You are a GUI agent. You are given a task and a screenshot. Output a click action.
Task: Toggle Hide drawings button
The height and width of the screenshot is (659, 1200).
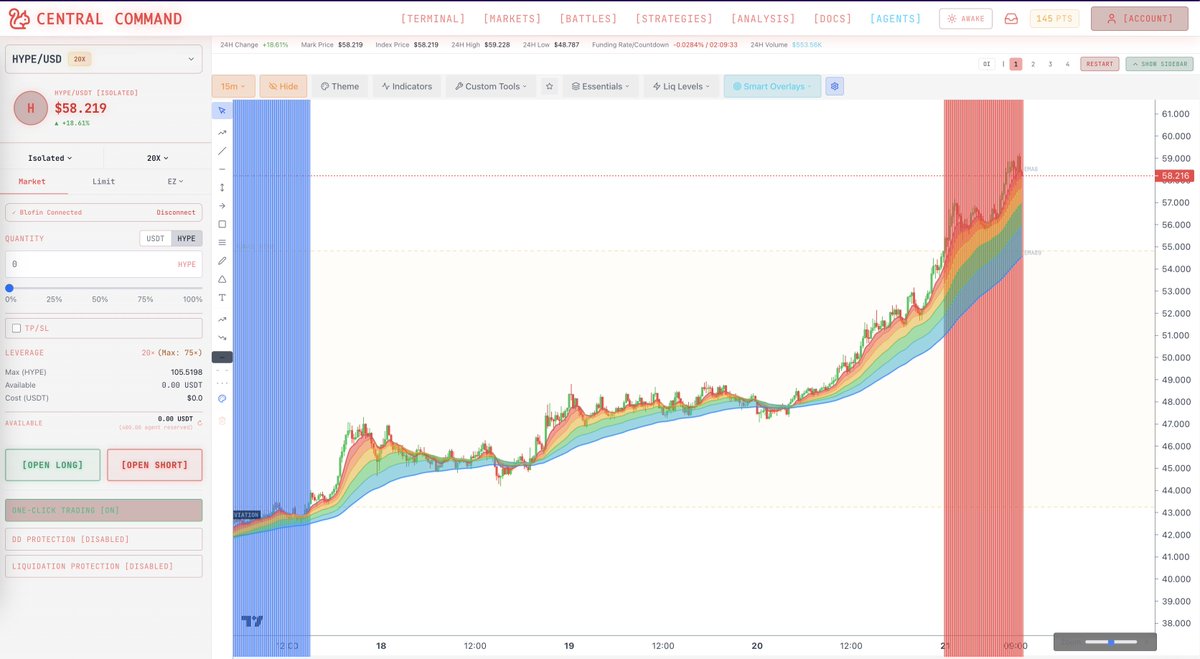(x=283, y=86)
